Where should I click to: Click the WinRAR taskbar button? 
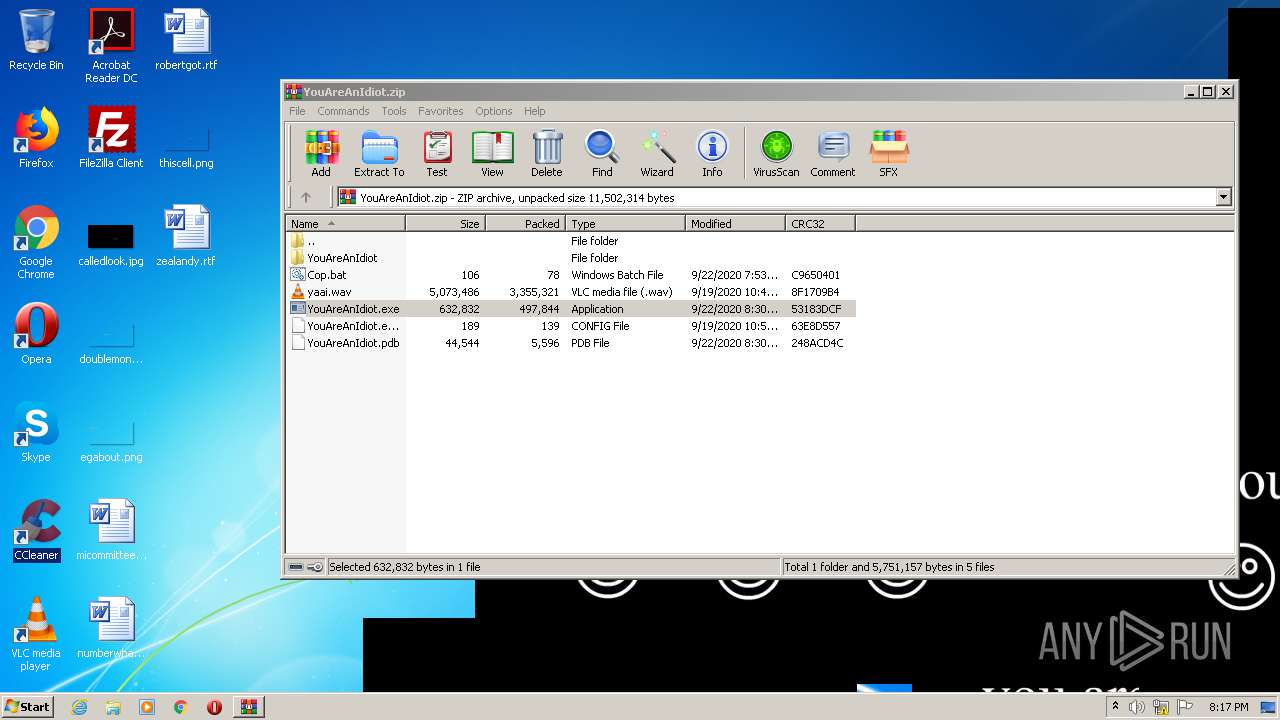click(248, 707)
